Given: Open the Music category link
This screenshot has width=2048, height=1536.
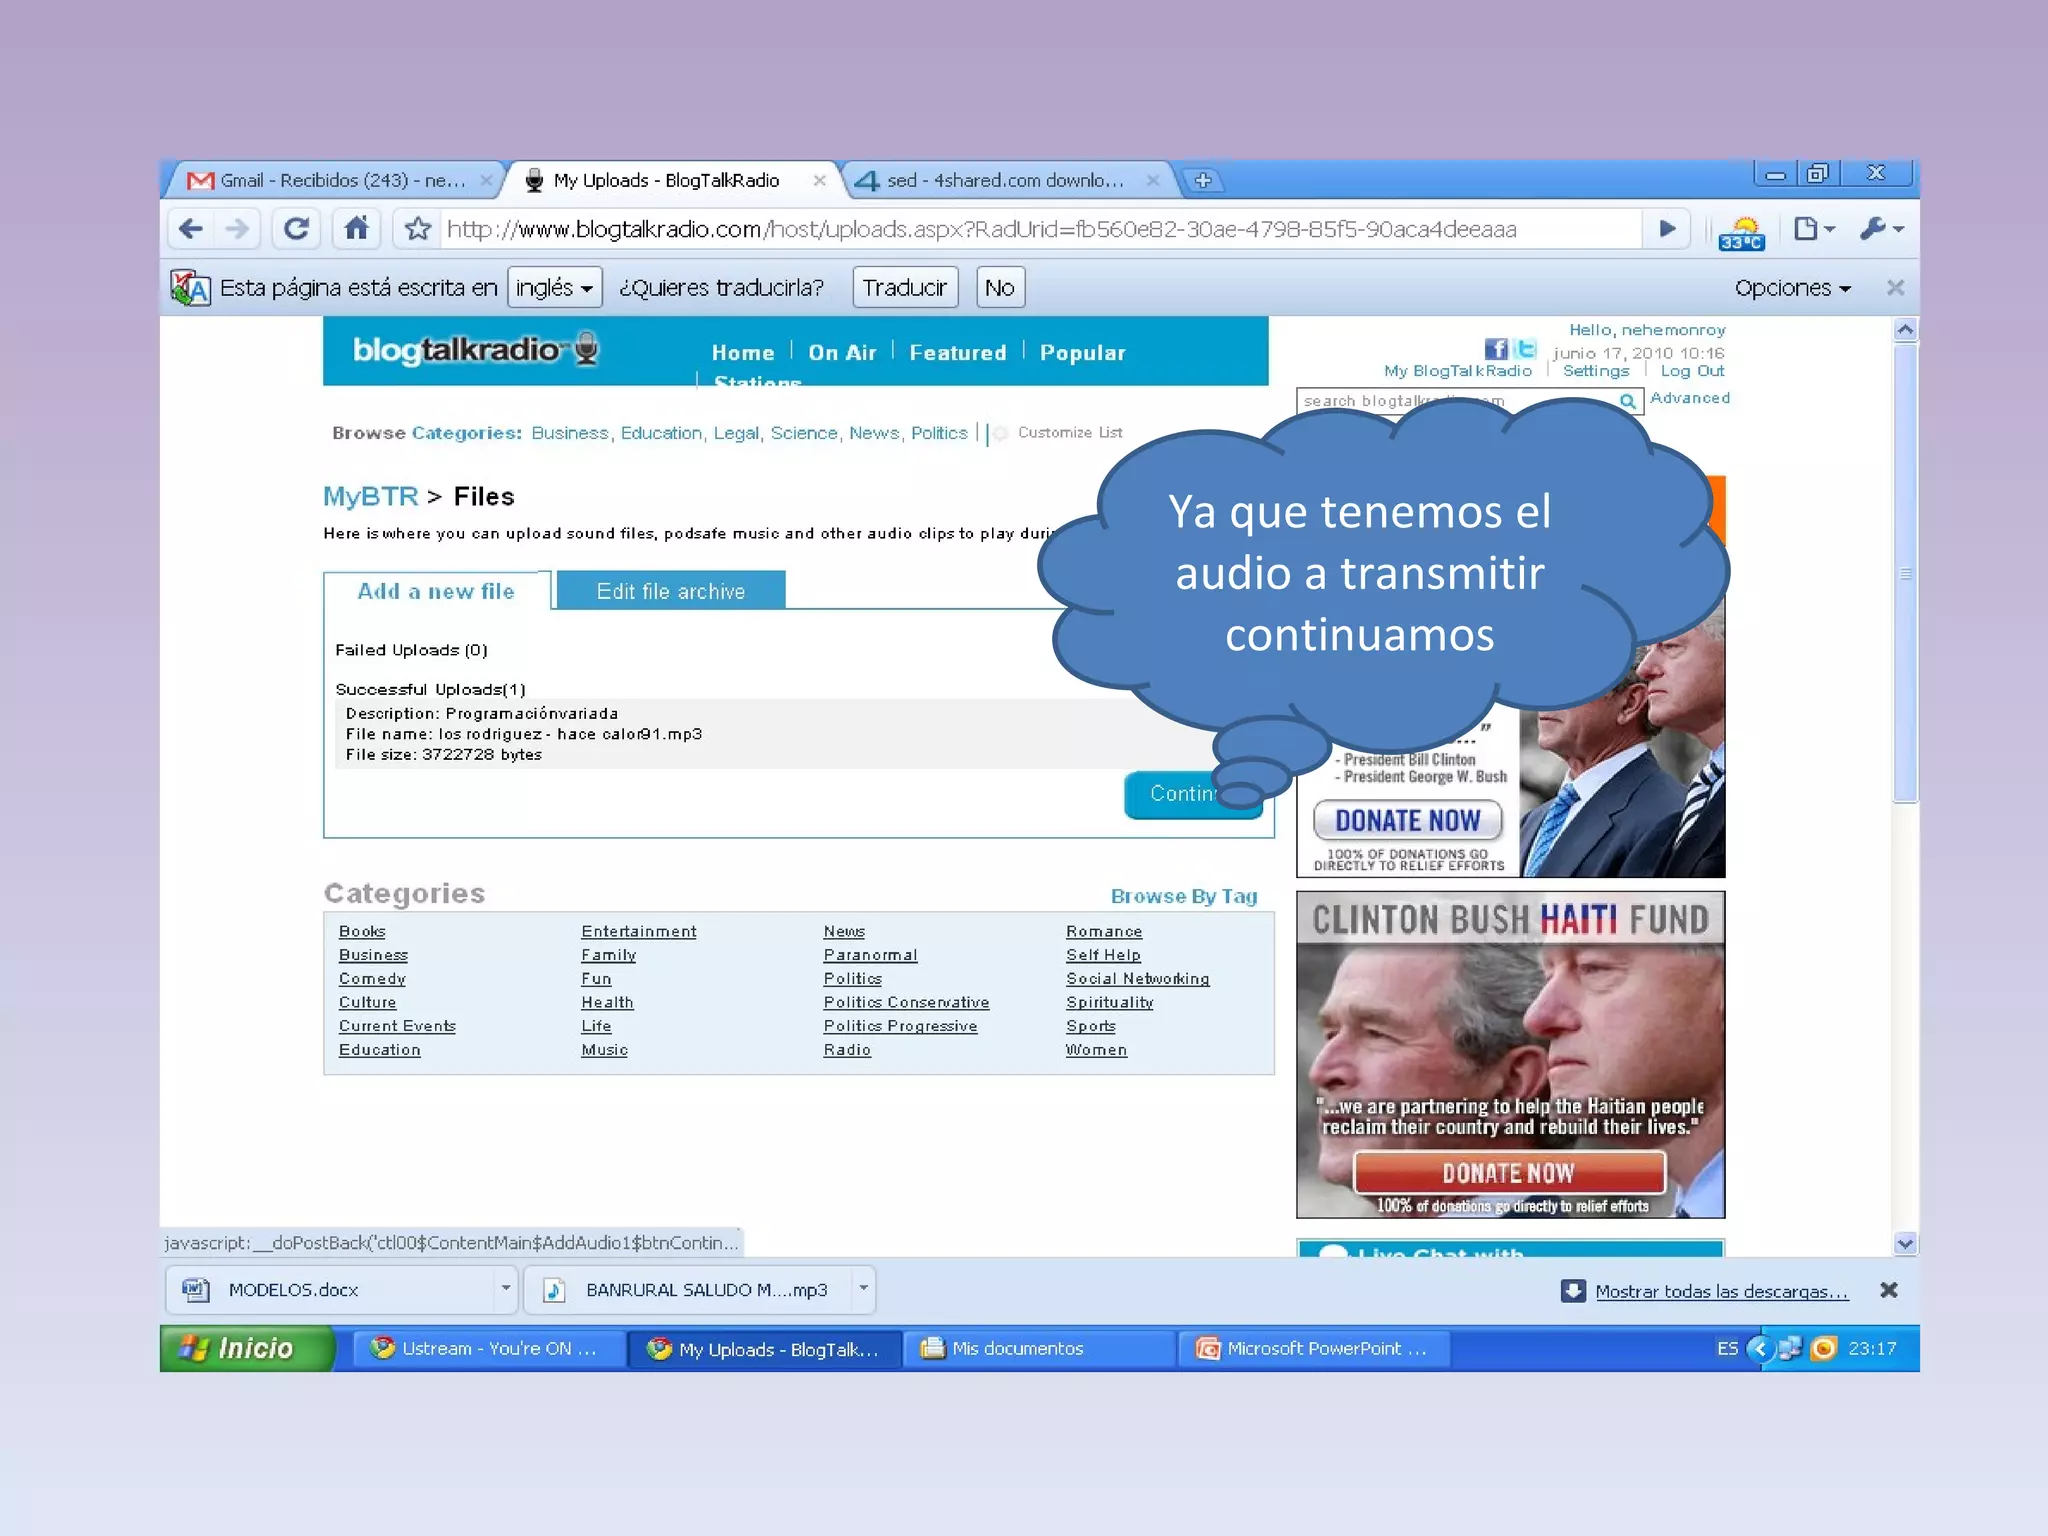Looking at the screenshot, I should pyautogui.click(x=604, y=1049).
